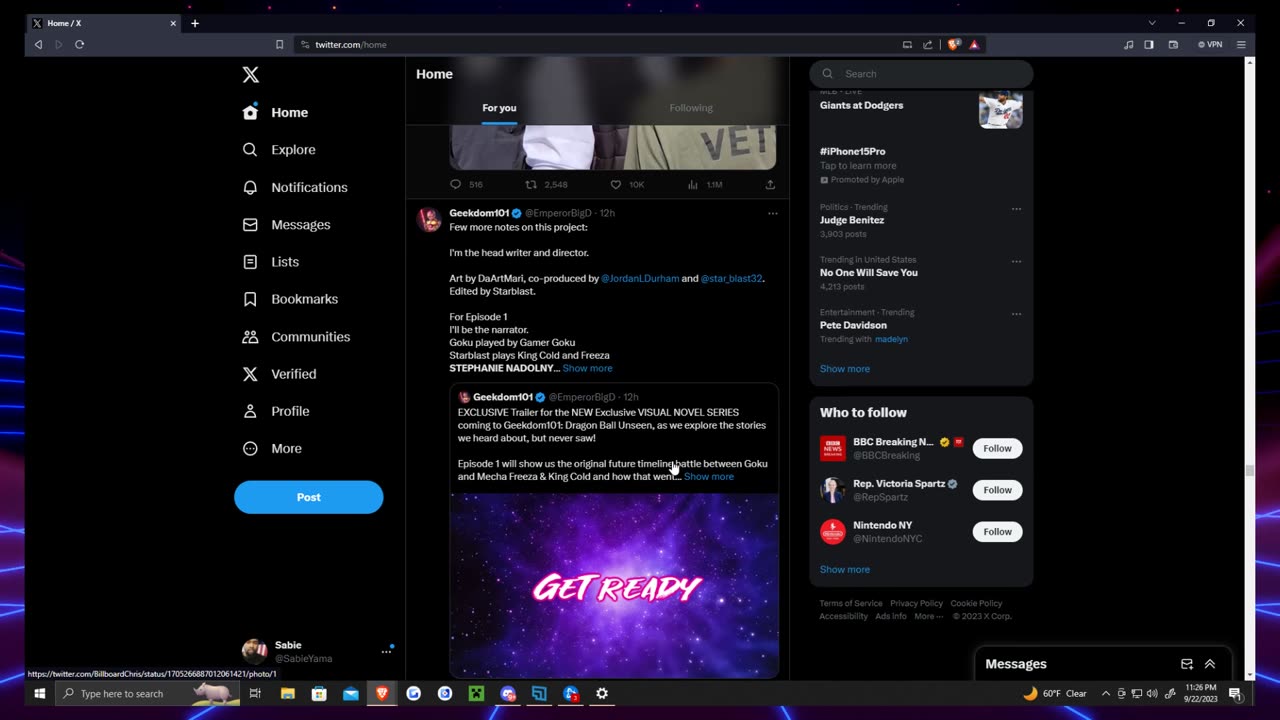Open Sabie account options menu
Image resolution: width=1280 pixels, height=720 pixels.
(386, 652)
